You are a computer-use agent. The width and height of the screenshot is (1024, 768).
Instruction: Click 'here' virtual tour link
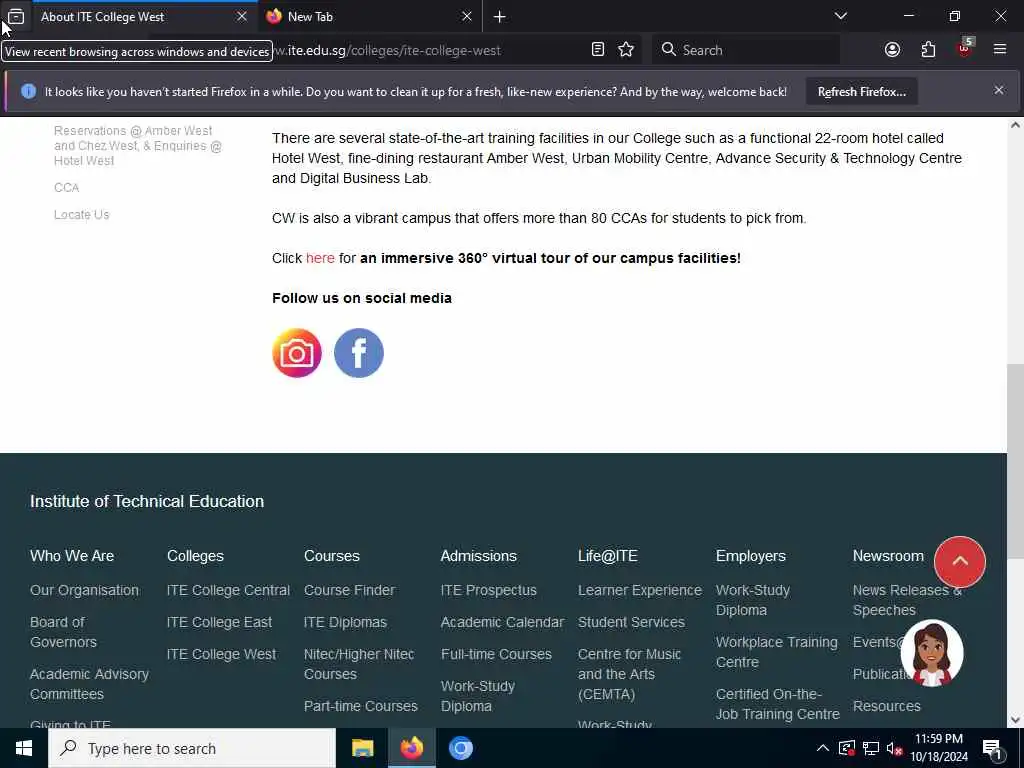320,258
